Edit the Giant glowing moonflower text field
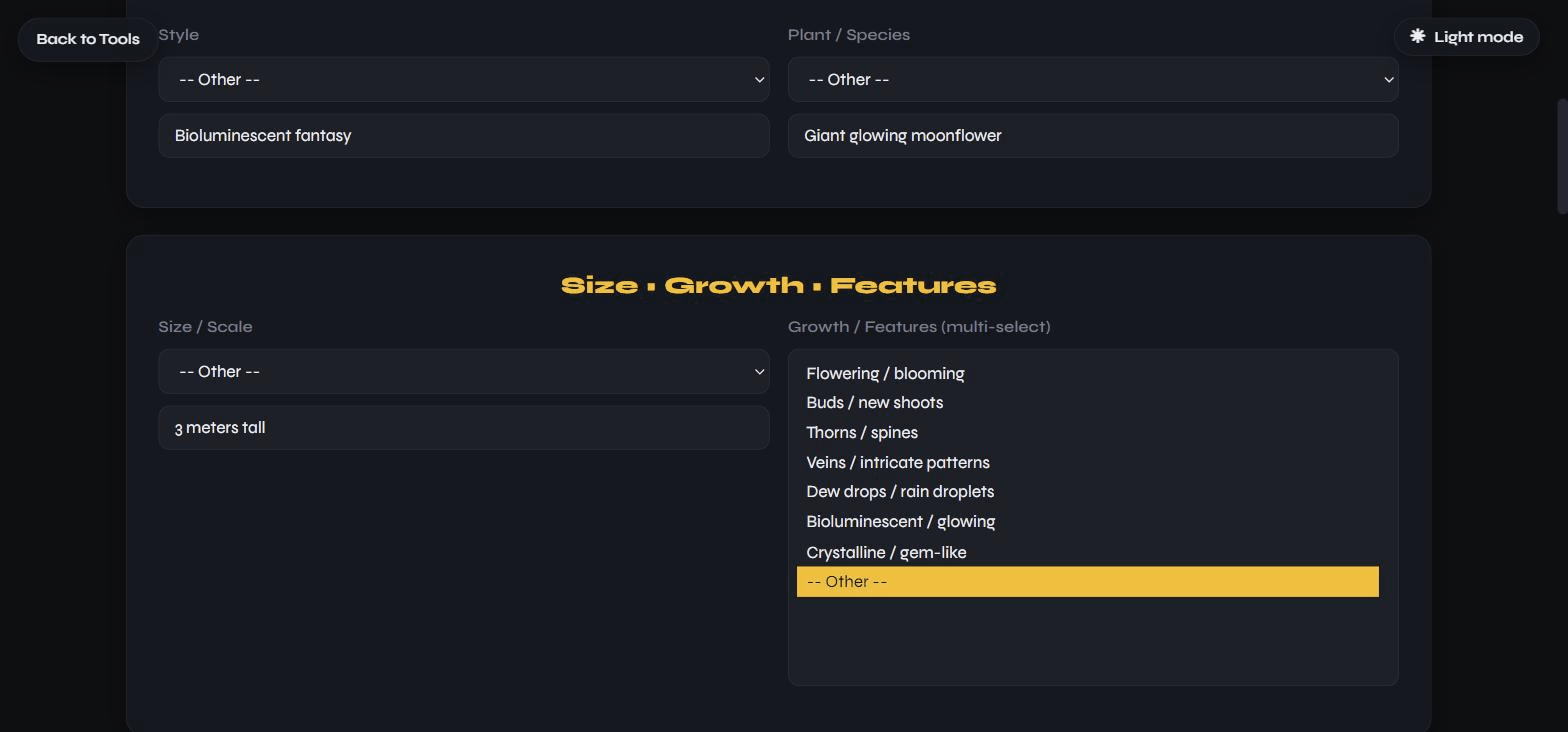1568x732 pixels. point(1093,135)
